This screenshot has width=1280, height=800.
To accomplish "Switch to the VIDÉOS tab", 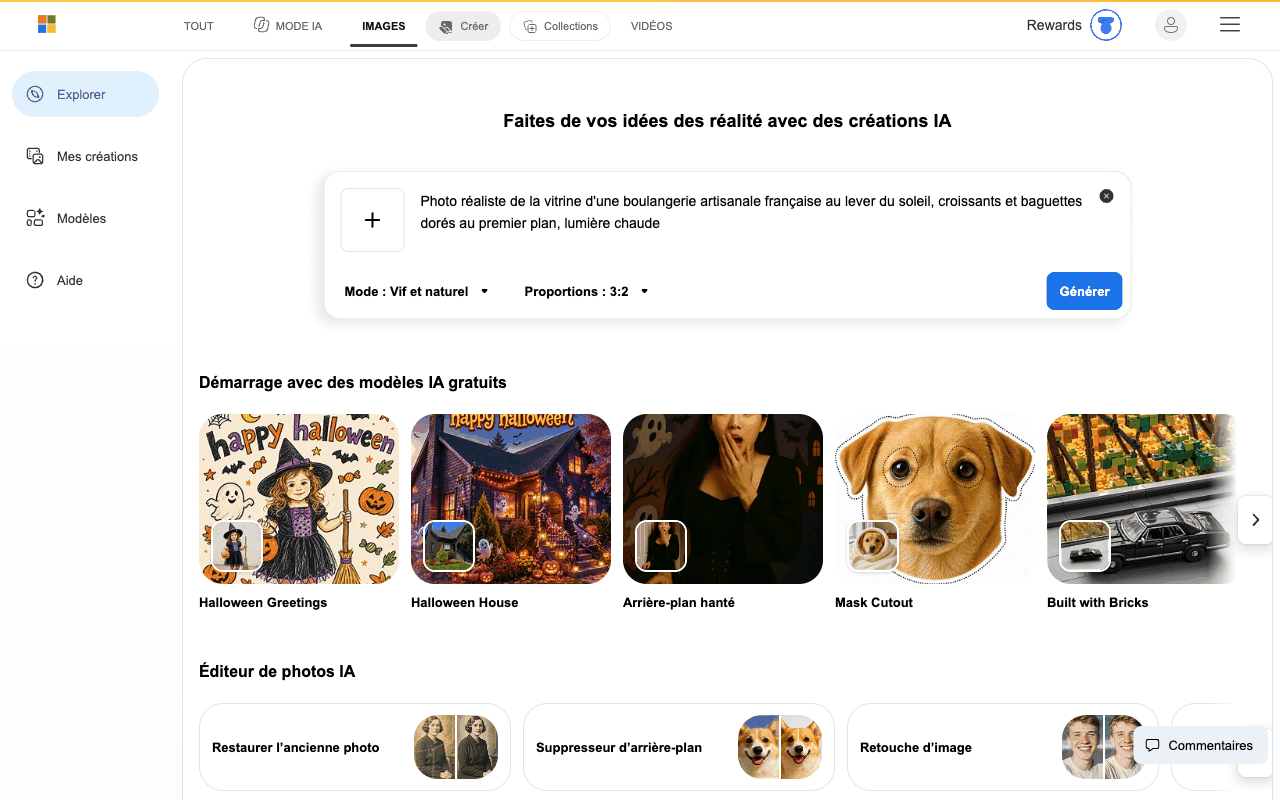I will (651, 26).
